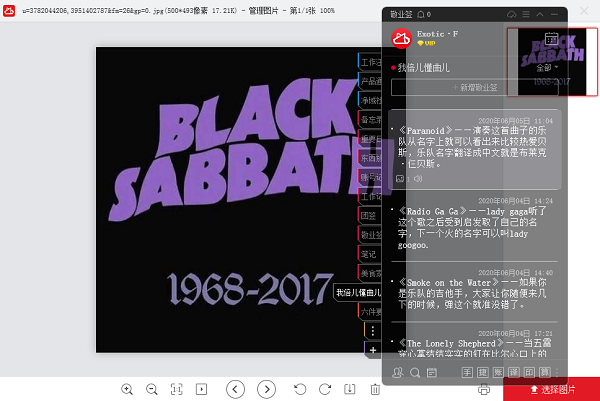The height and width of the screenshot is (401, 600).
Task: Open the Smoke on the Water note
Action: [x=475, y=293]
